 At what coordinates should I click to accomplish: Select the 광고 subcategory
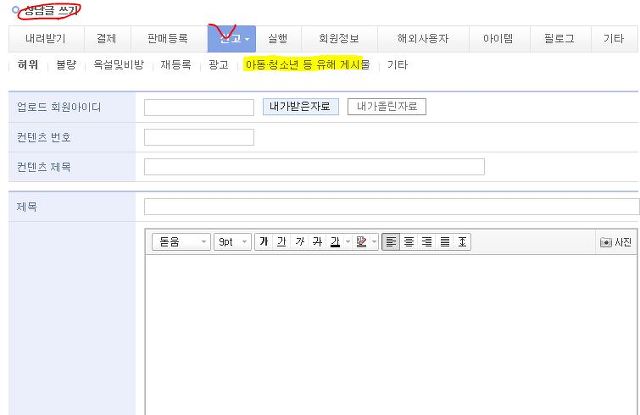coord(218,65)
